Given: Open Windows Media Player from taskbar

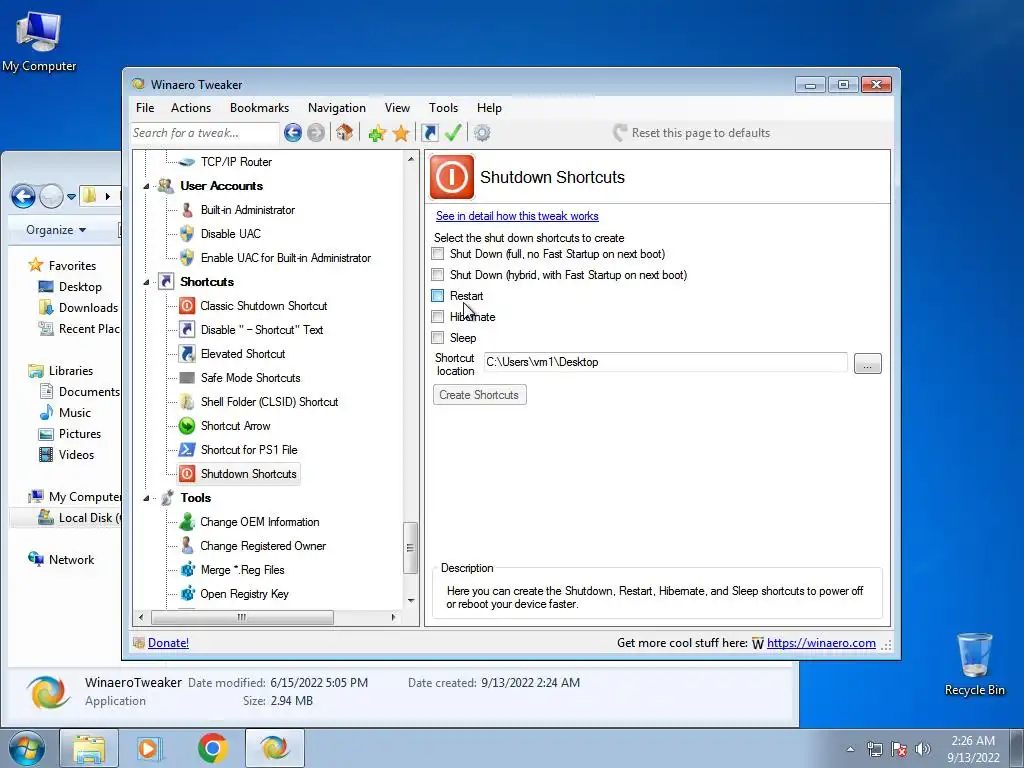Looking at the screenshot, I should coord(150,748).
